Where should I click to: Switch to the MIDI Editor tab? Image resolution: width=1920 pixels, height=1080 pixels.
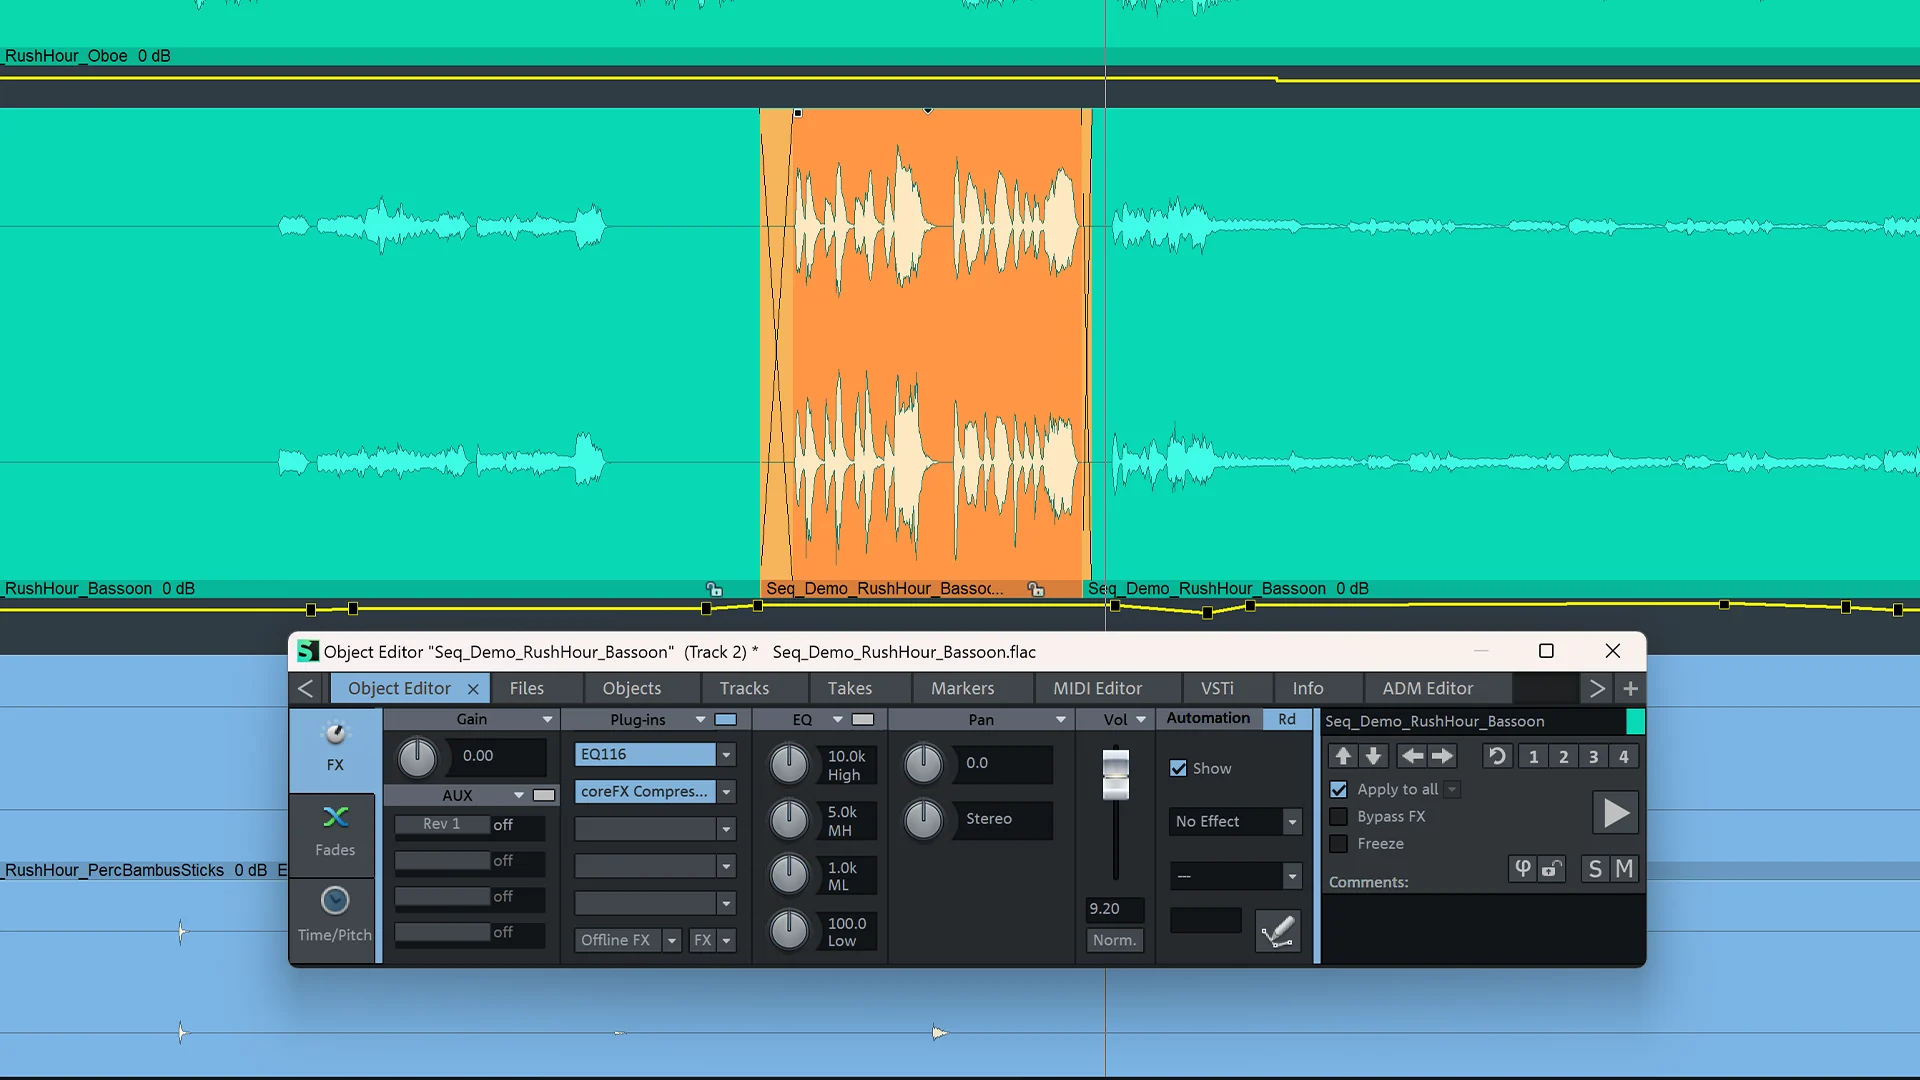click(1097, 688)
